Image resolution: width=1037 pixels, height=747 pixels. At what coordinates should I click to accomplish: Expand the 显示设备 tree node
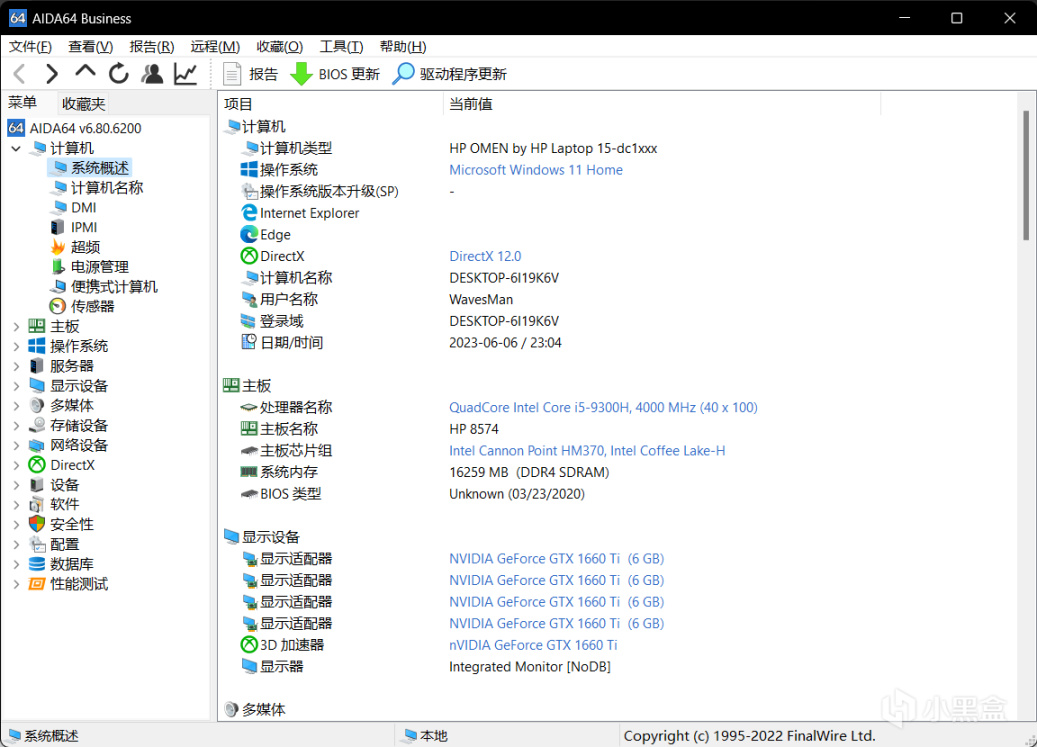coord(16,386)
